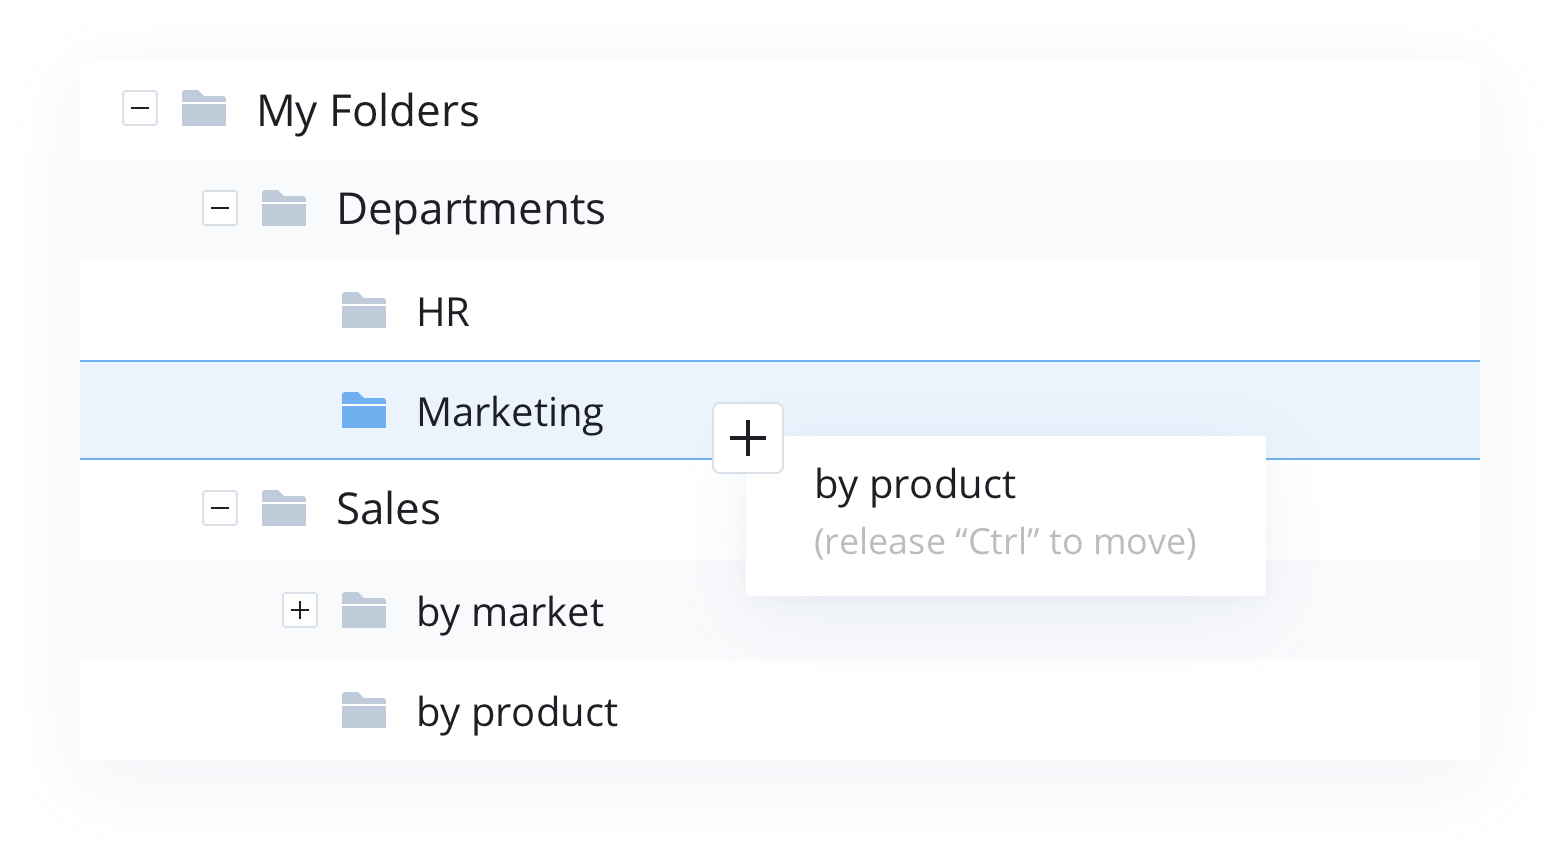Viewport: 1560px width, 860px height.
Task: Select the by product label under Sales
Action: (x=517, y=712)
